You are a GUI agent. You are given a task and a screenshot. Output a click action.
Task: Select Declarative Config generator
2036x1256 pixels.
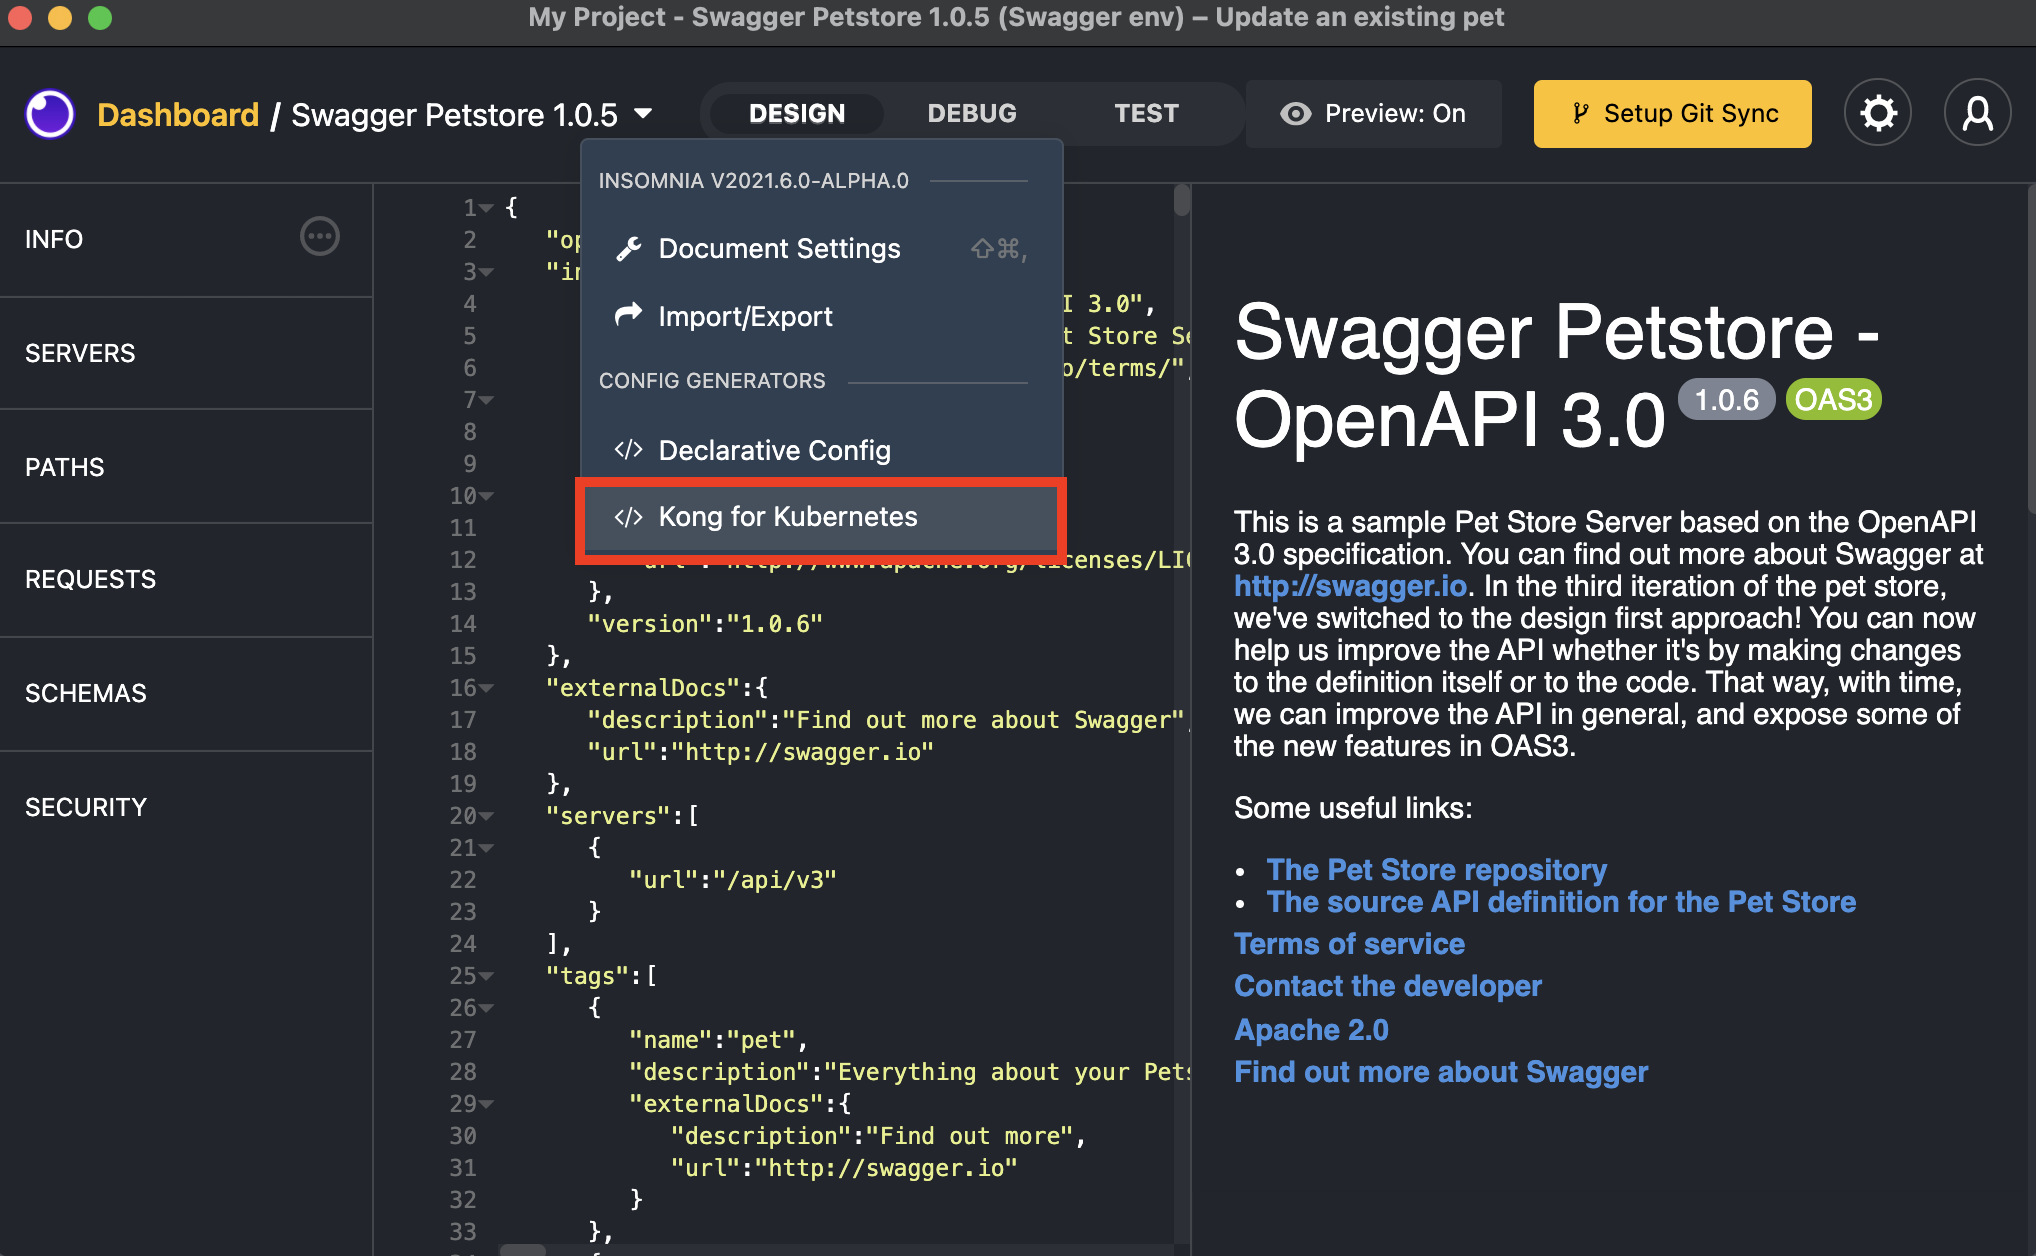click(777, 449)
